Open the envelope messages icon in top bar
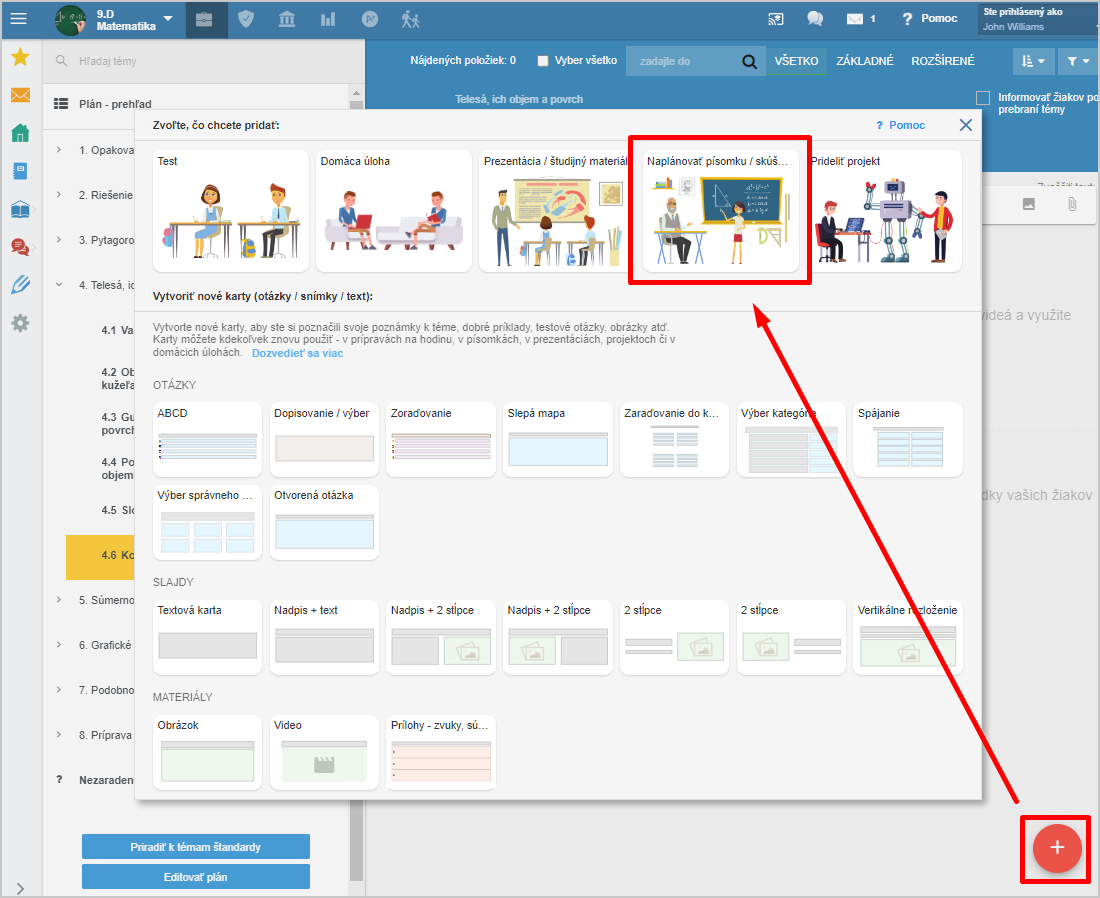The width and height of the screenshot is (1100, 898). tap(854, 19)
